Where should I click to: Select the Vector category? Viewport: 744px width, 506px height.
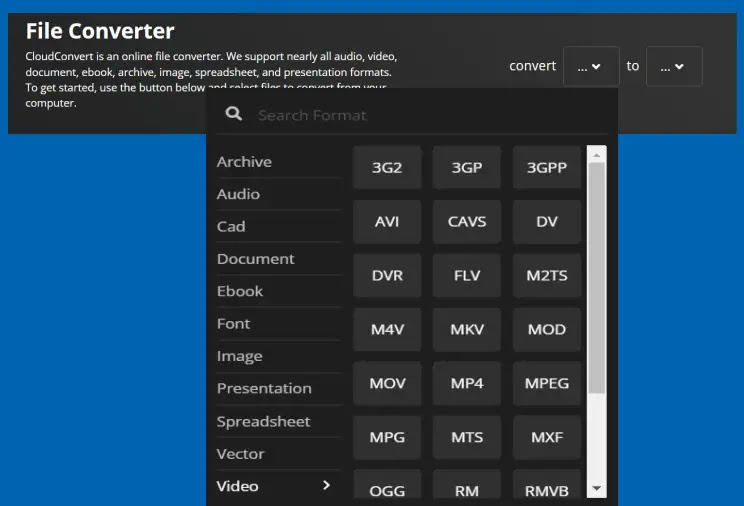pyautogui.click(x=279, y=454)
